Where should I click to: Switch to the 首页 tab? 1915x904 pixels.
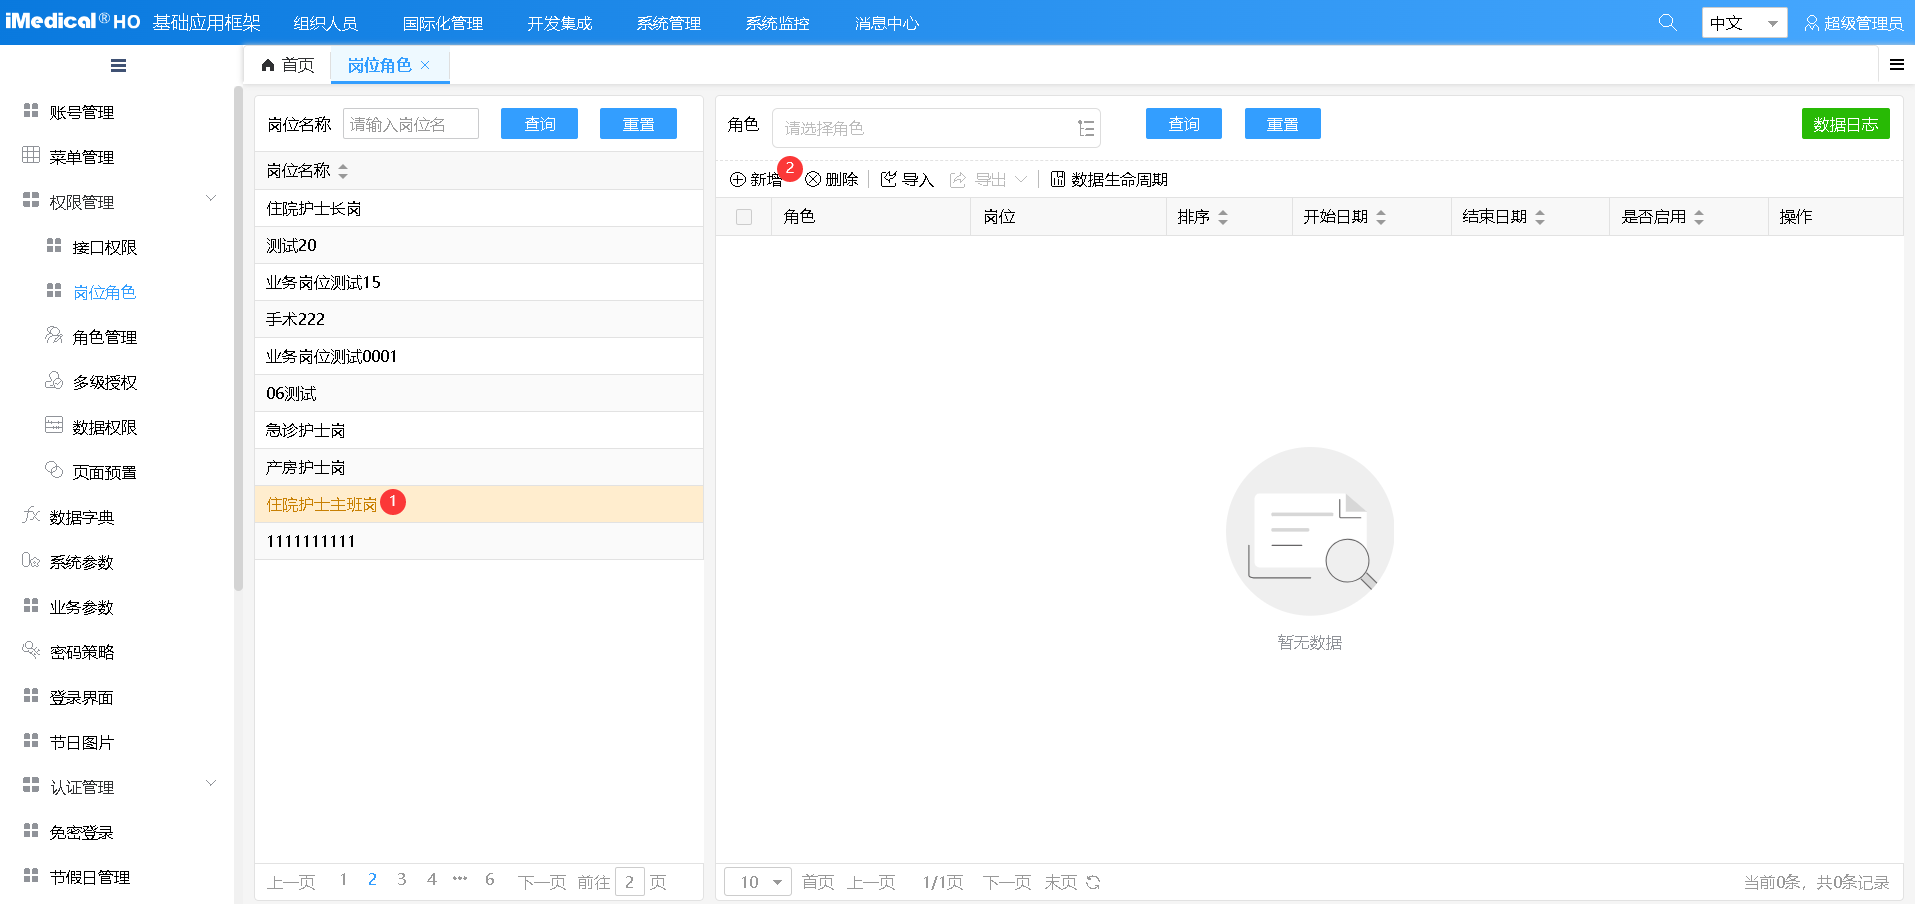pyautogui.click(x=288, y=65)
